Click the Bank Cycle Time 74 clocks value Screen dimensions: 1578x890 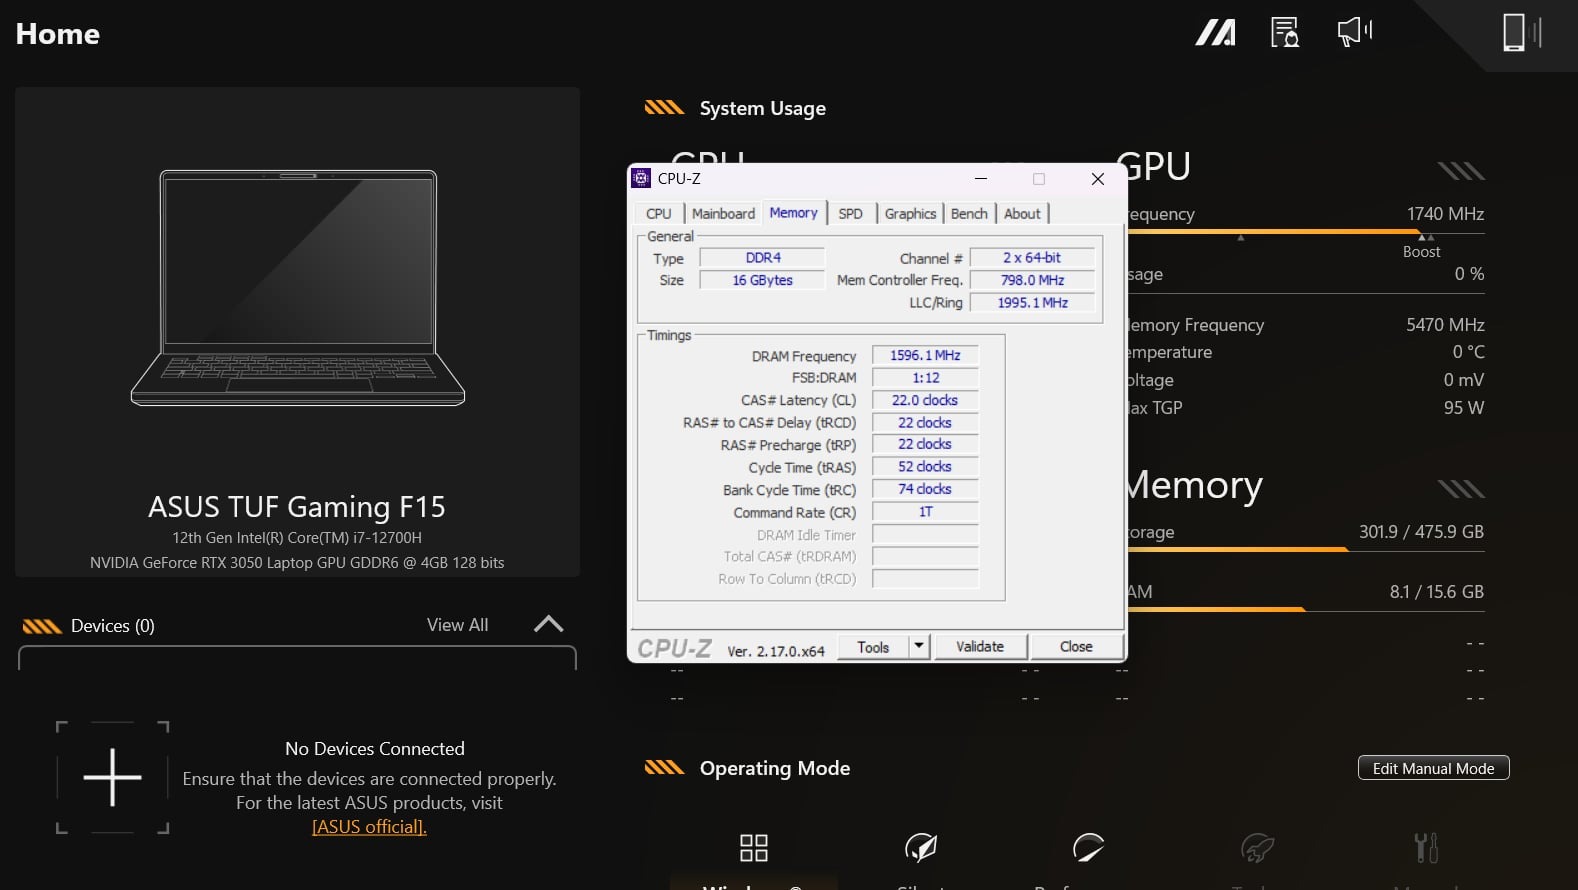click(x=925, y=489)
